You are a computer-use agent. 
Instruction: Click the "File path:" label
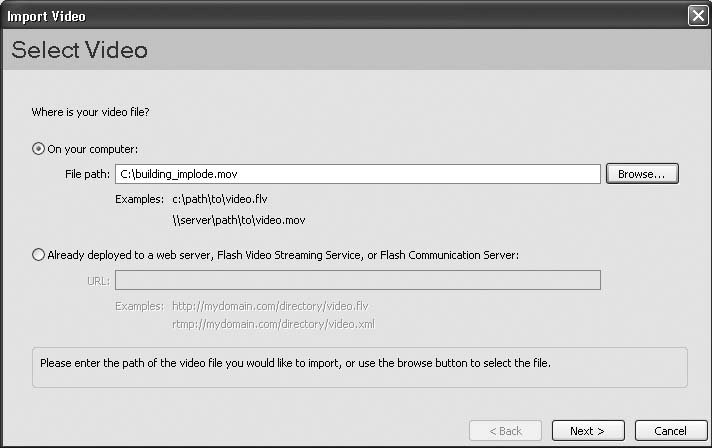pos(86,174)
